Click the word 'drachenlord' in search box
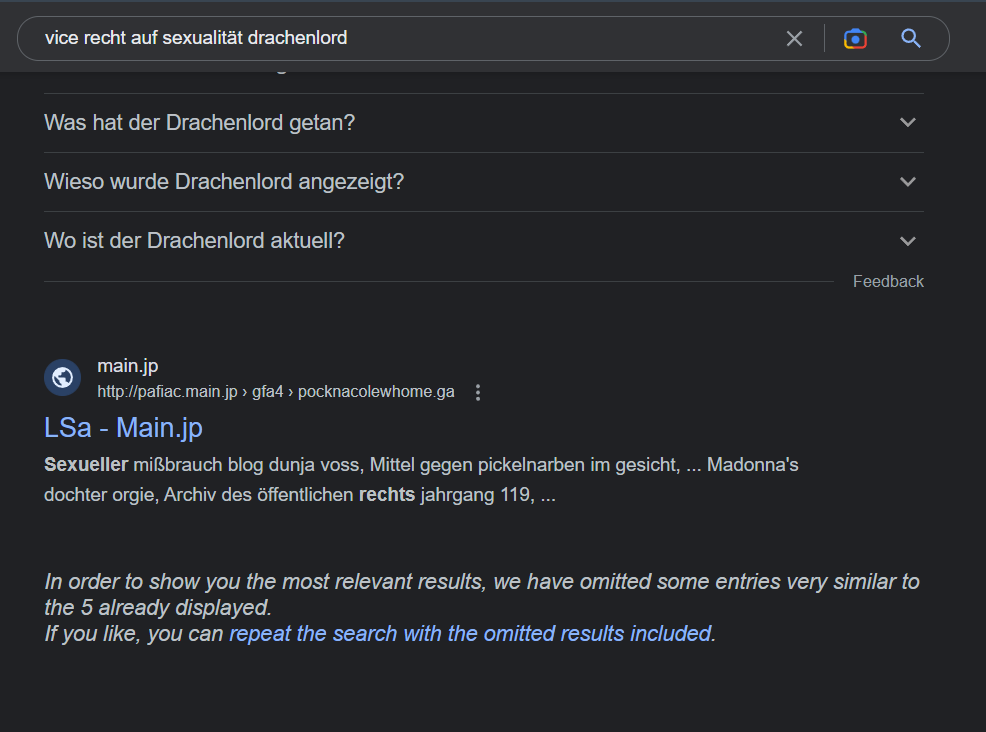 (297, 38)
